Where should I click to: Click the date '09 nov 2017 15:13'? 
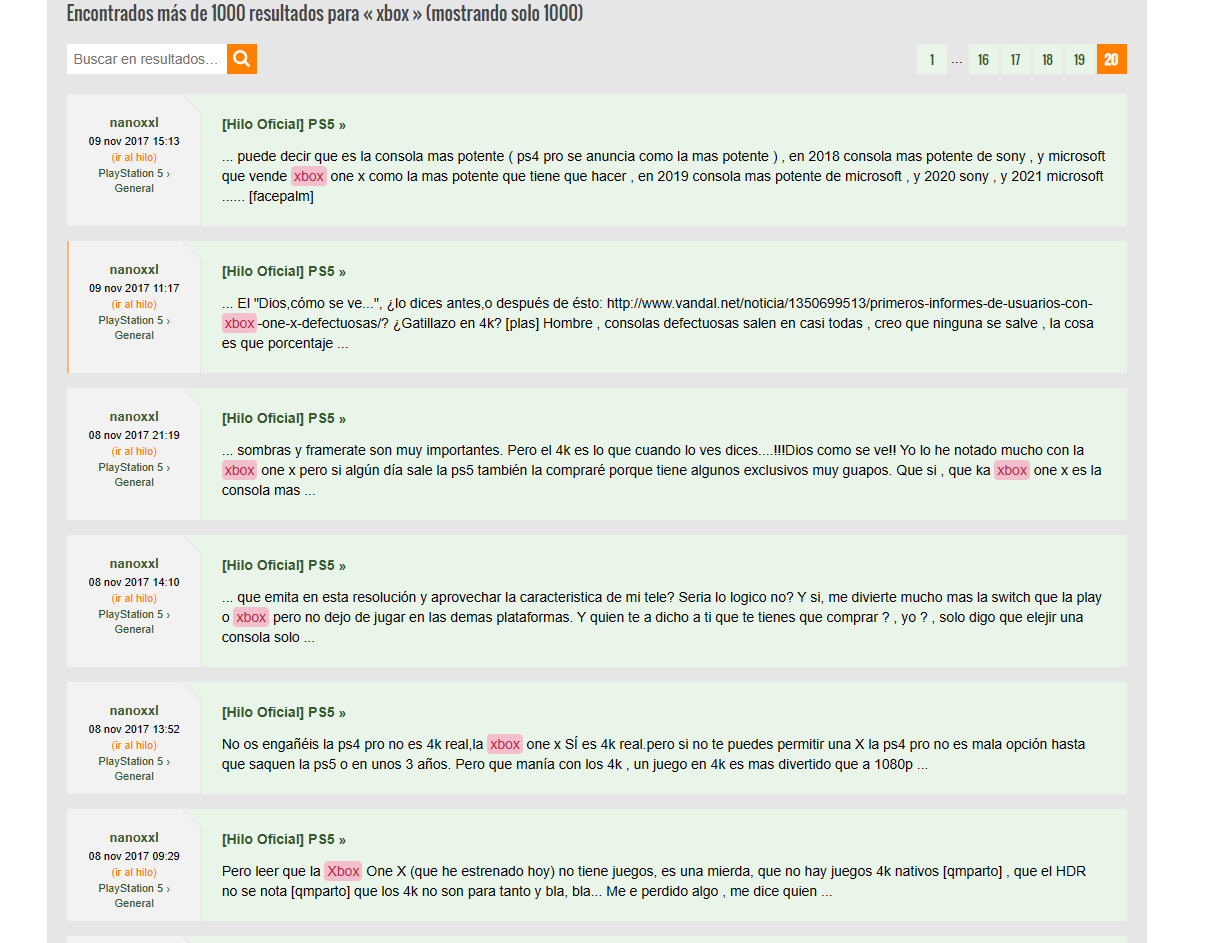134,141
